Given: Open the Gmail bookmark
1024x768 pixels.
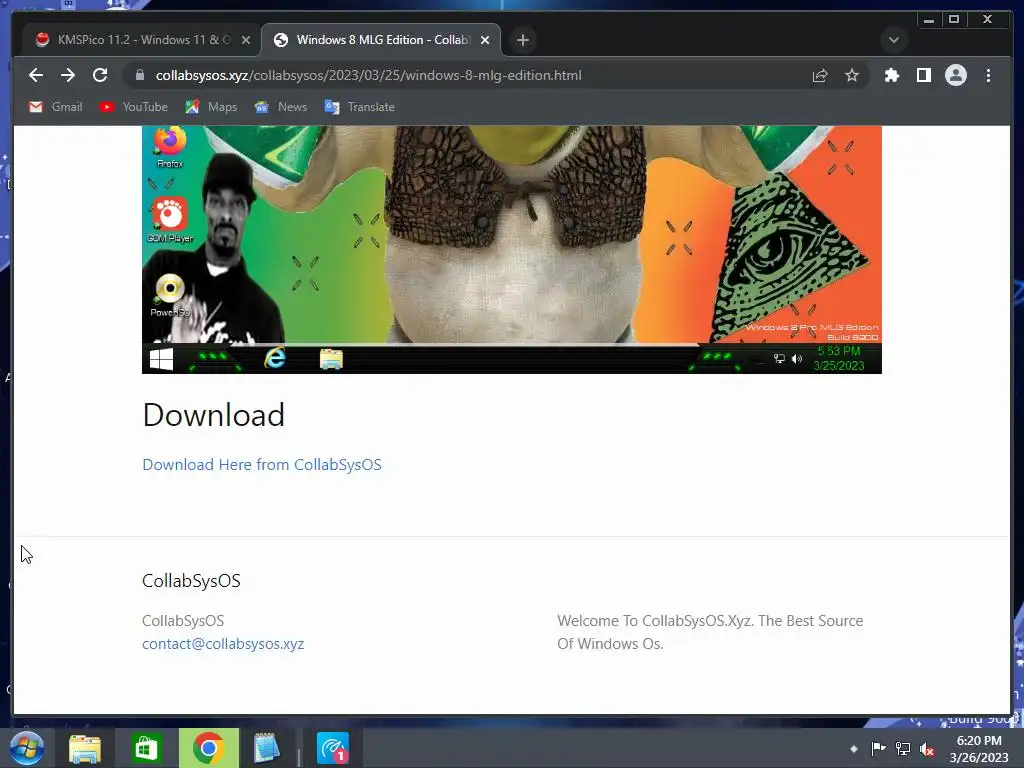Looking at the screenshot, I should (56, 106).
